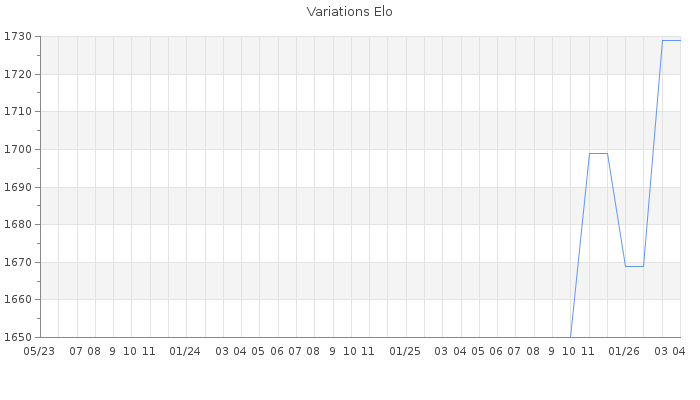Click the Elo line plateau near 1699
Viewport: 700px width, 400px height.
598,153
